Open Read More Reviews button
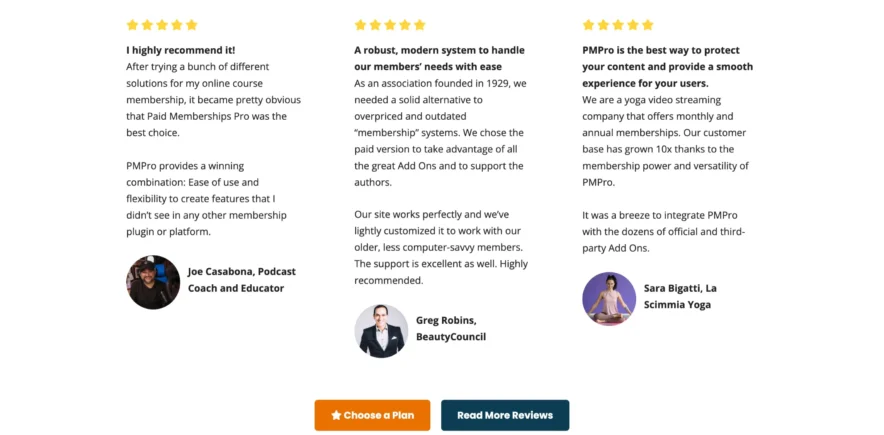This screenshot has width=884, height=435. click(x=504, y=415)
